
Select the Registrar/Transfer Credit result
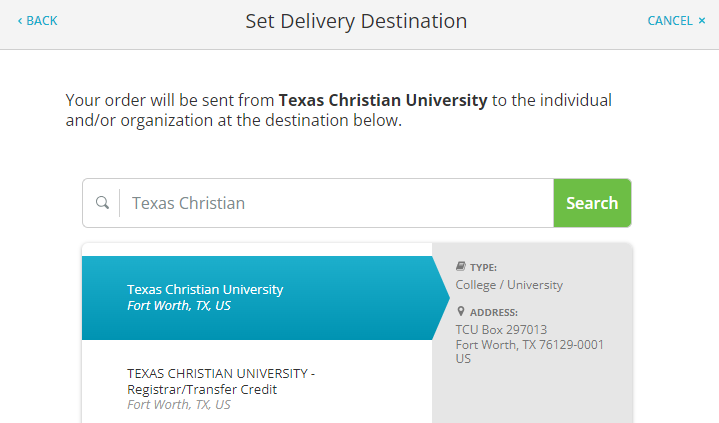click(257, 389)
